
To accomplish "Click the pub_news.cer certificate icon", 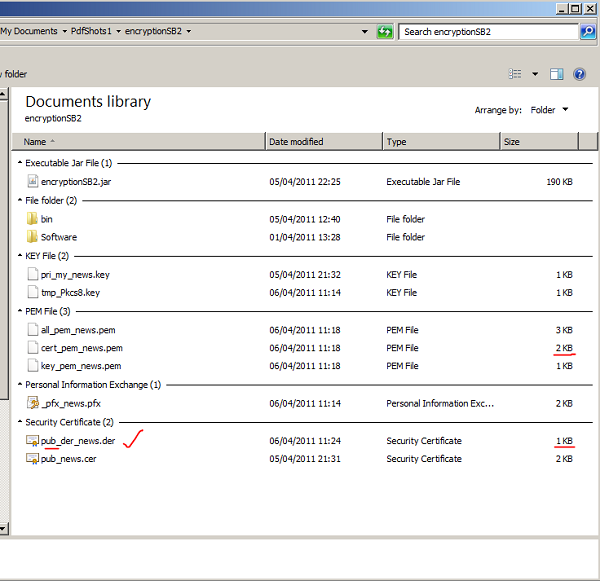I will coord(33,458).
